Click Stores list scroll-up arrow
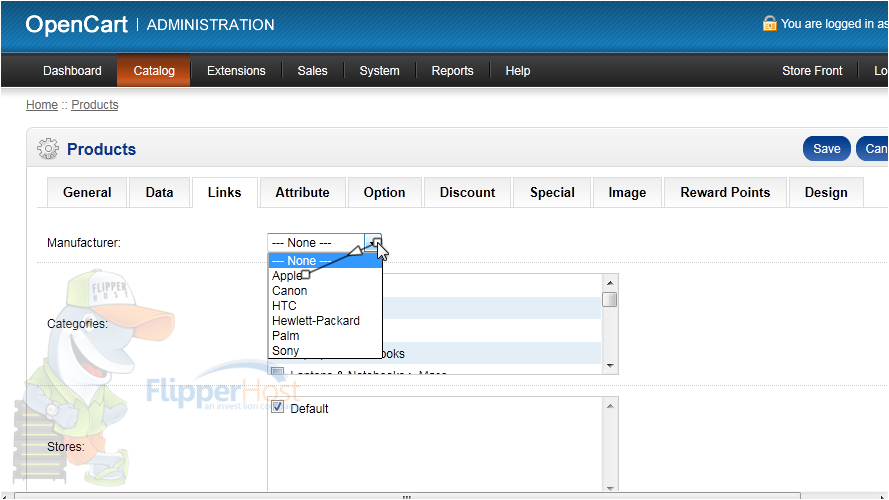The image size is (889, 500). click(x=610, y=405)
